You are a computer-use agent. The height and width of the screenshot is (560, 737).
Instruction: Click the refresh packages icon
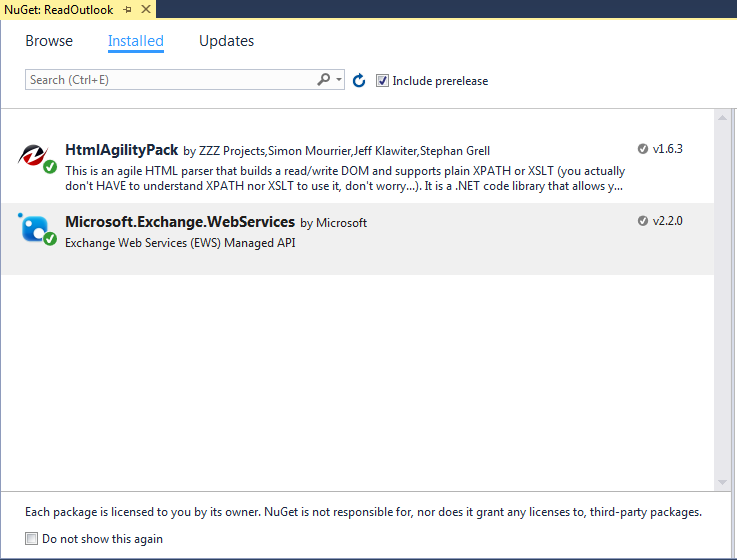359,80
